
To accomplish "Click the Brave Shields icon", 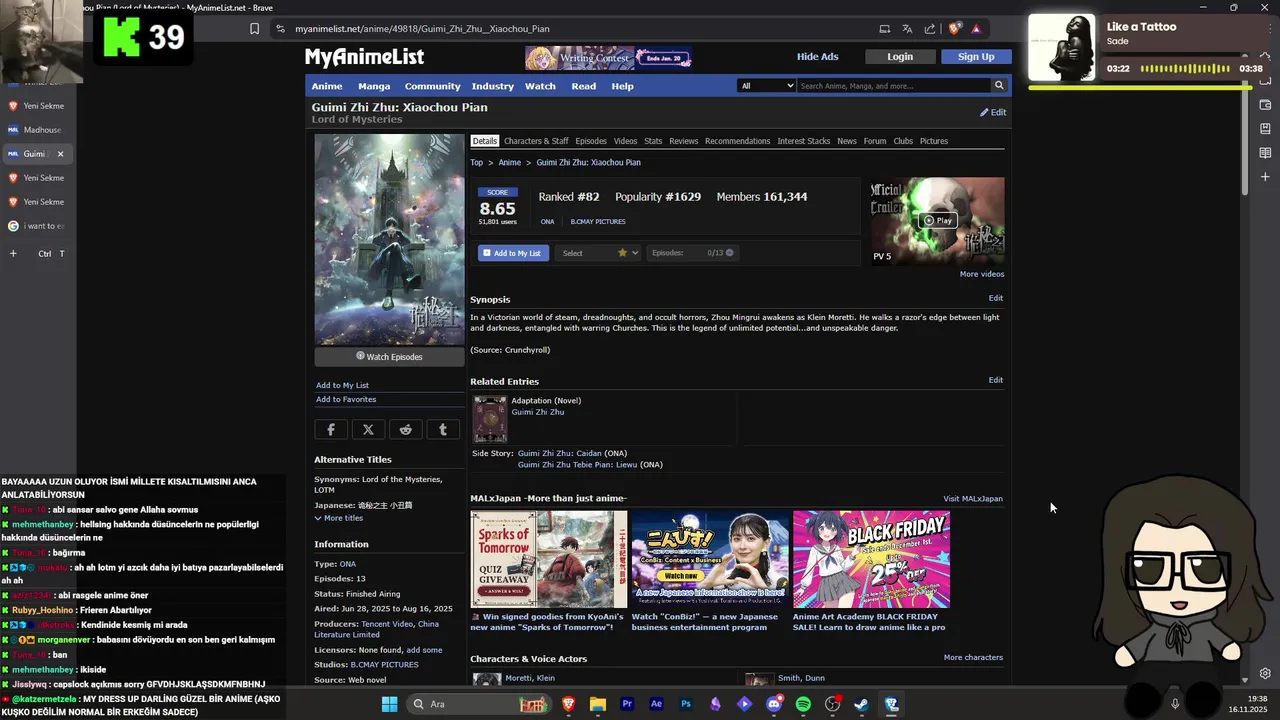I will point(954,29).
